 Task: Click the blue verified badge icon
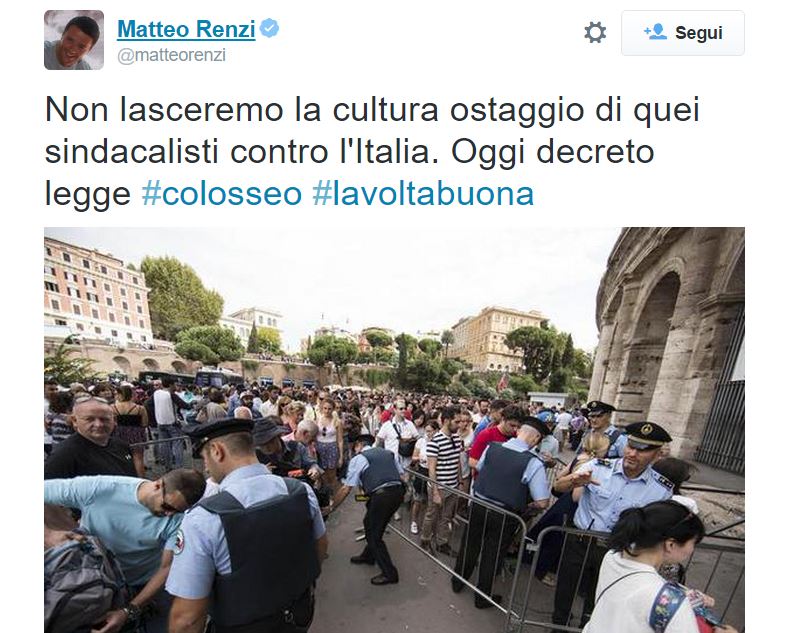269,28
